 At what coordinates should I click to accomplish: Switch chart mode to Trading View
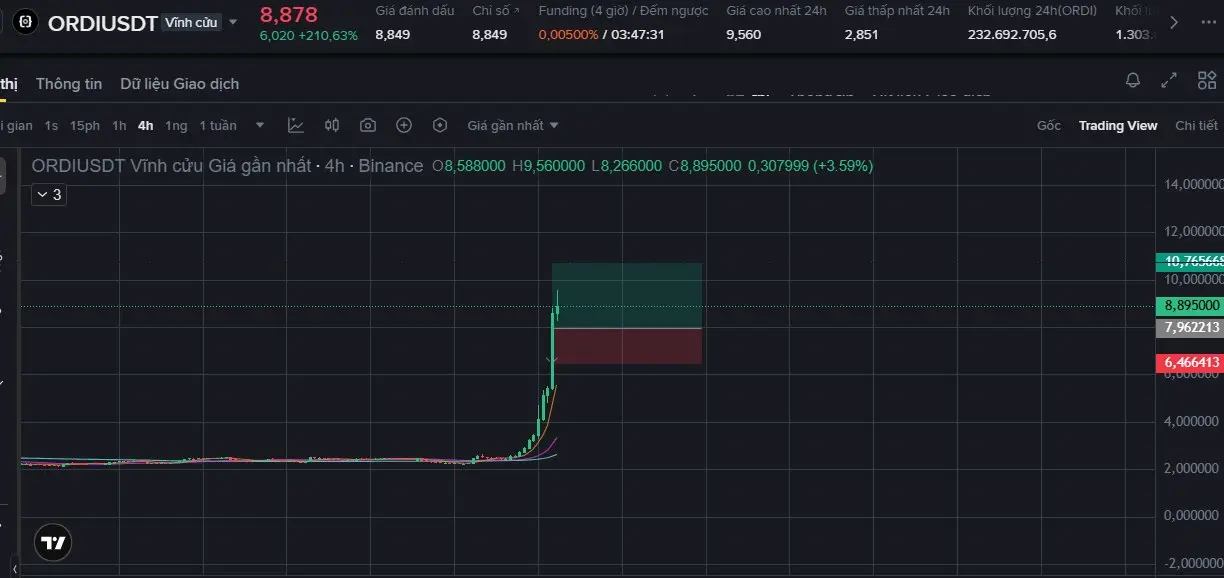[1118, 125]
